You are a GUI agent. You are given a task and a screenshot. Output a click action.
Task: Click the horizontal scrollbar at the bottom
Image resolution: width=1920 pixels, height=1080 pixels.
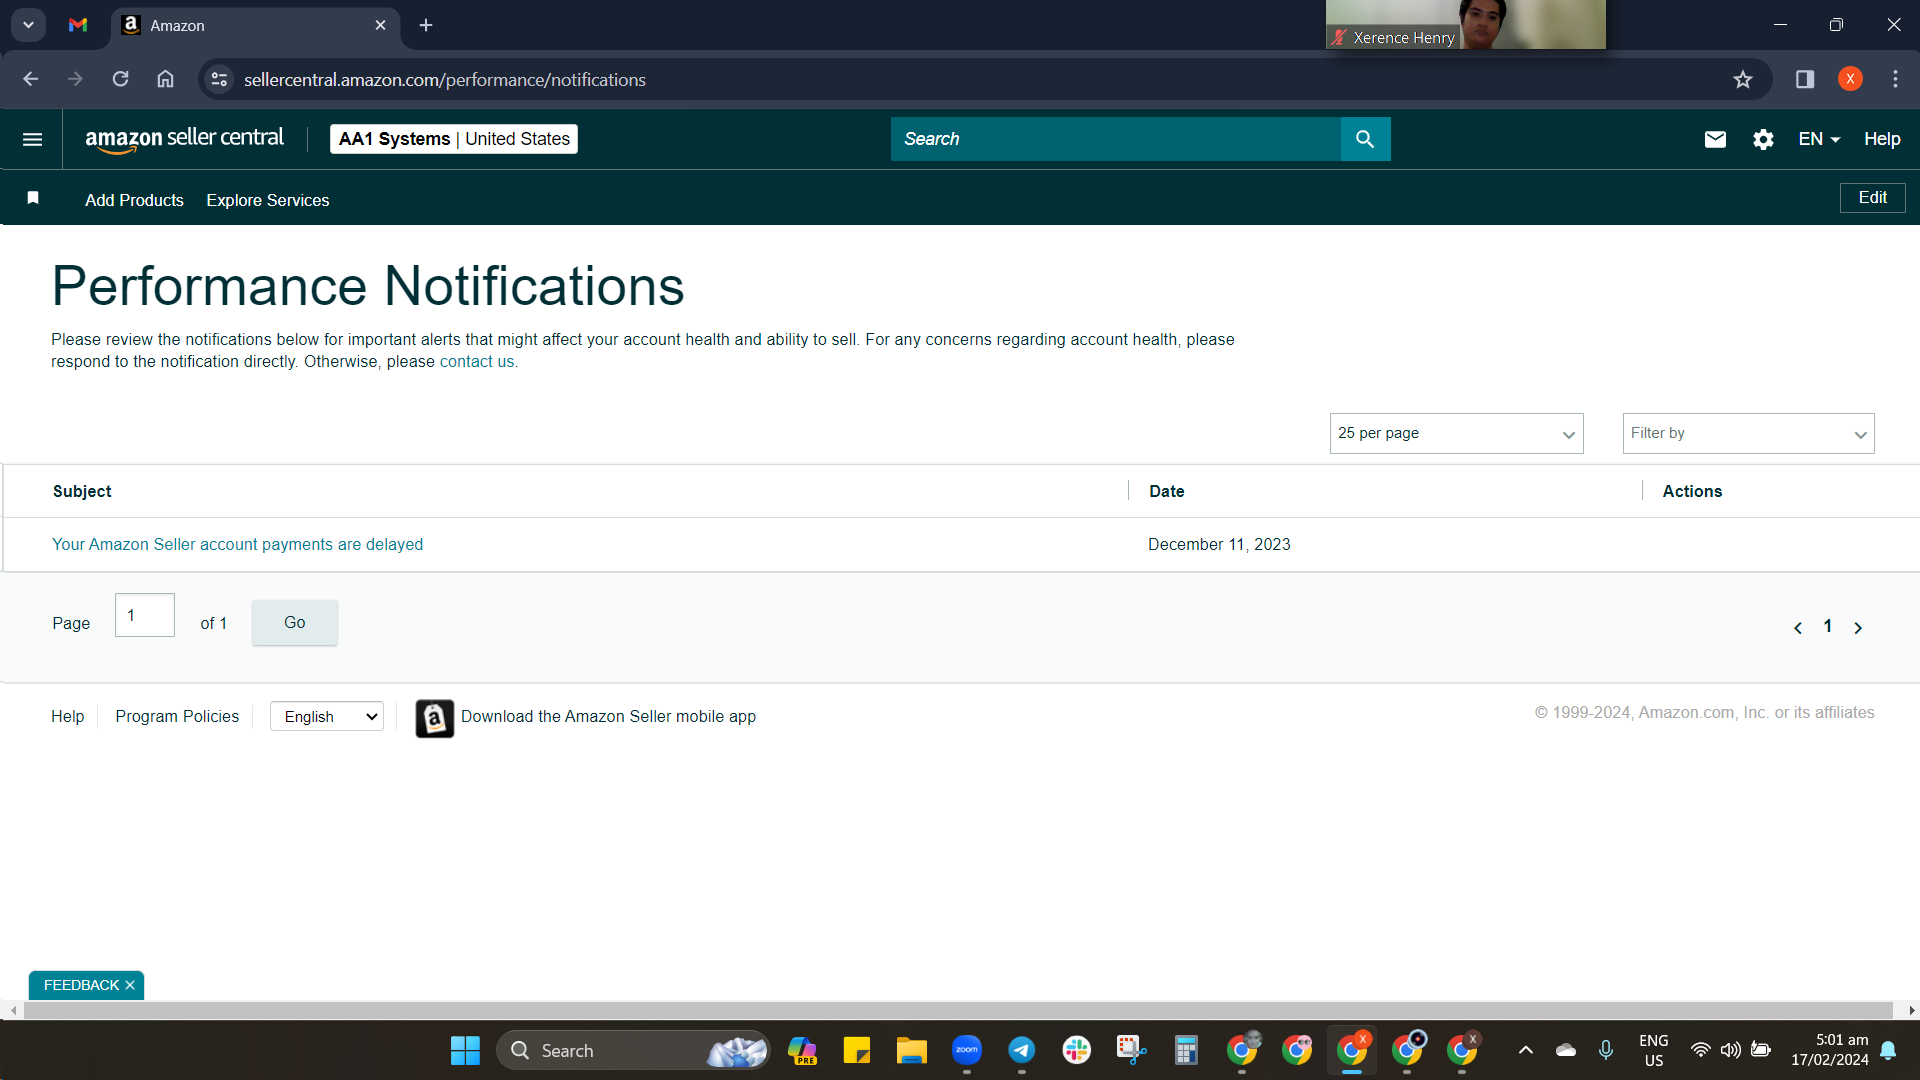(x=958, y=1010)
